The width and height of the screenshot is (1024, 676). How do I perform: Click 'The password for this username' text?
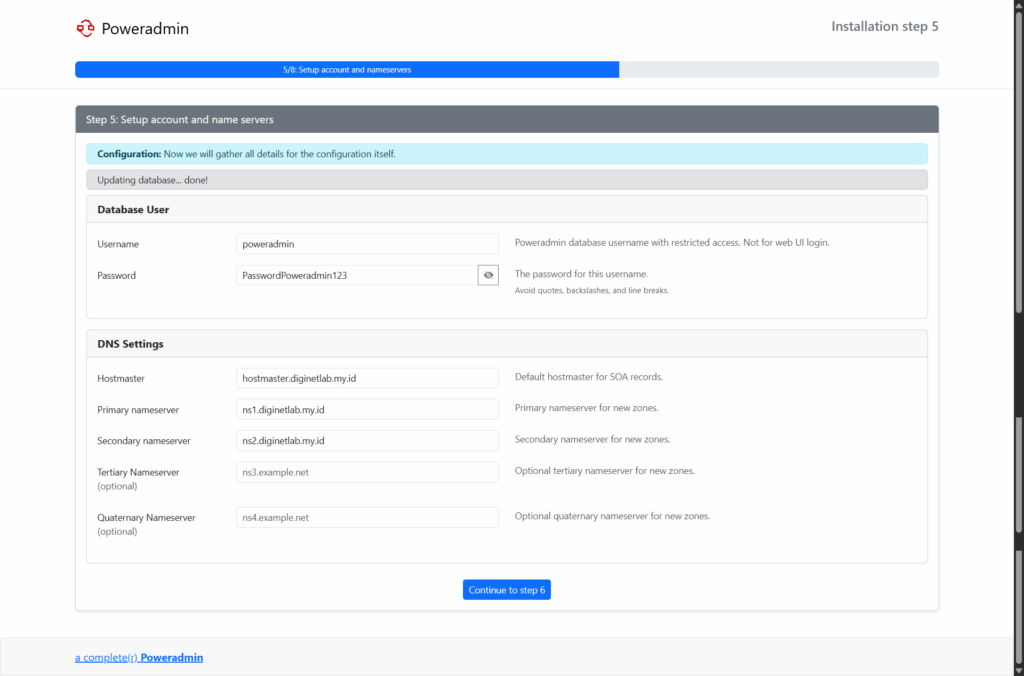(x=581, y=274)
